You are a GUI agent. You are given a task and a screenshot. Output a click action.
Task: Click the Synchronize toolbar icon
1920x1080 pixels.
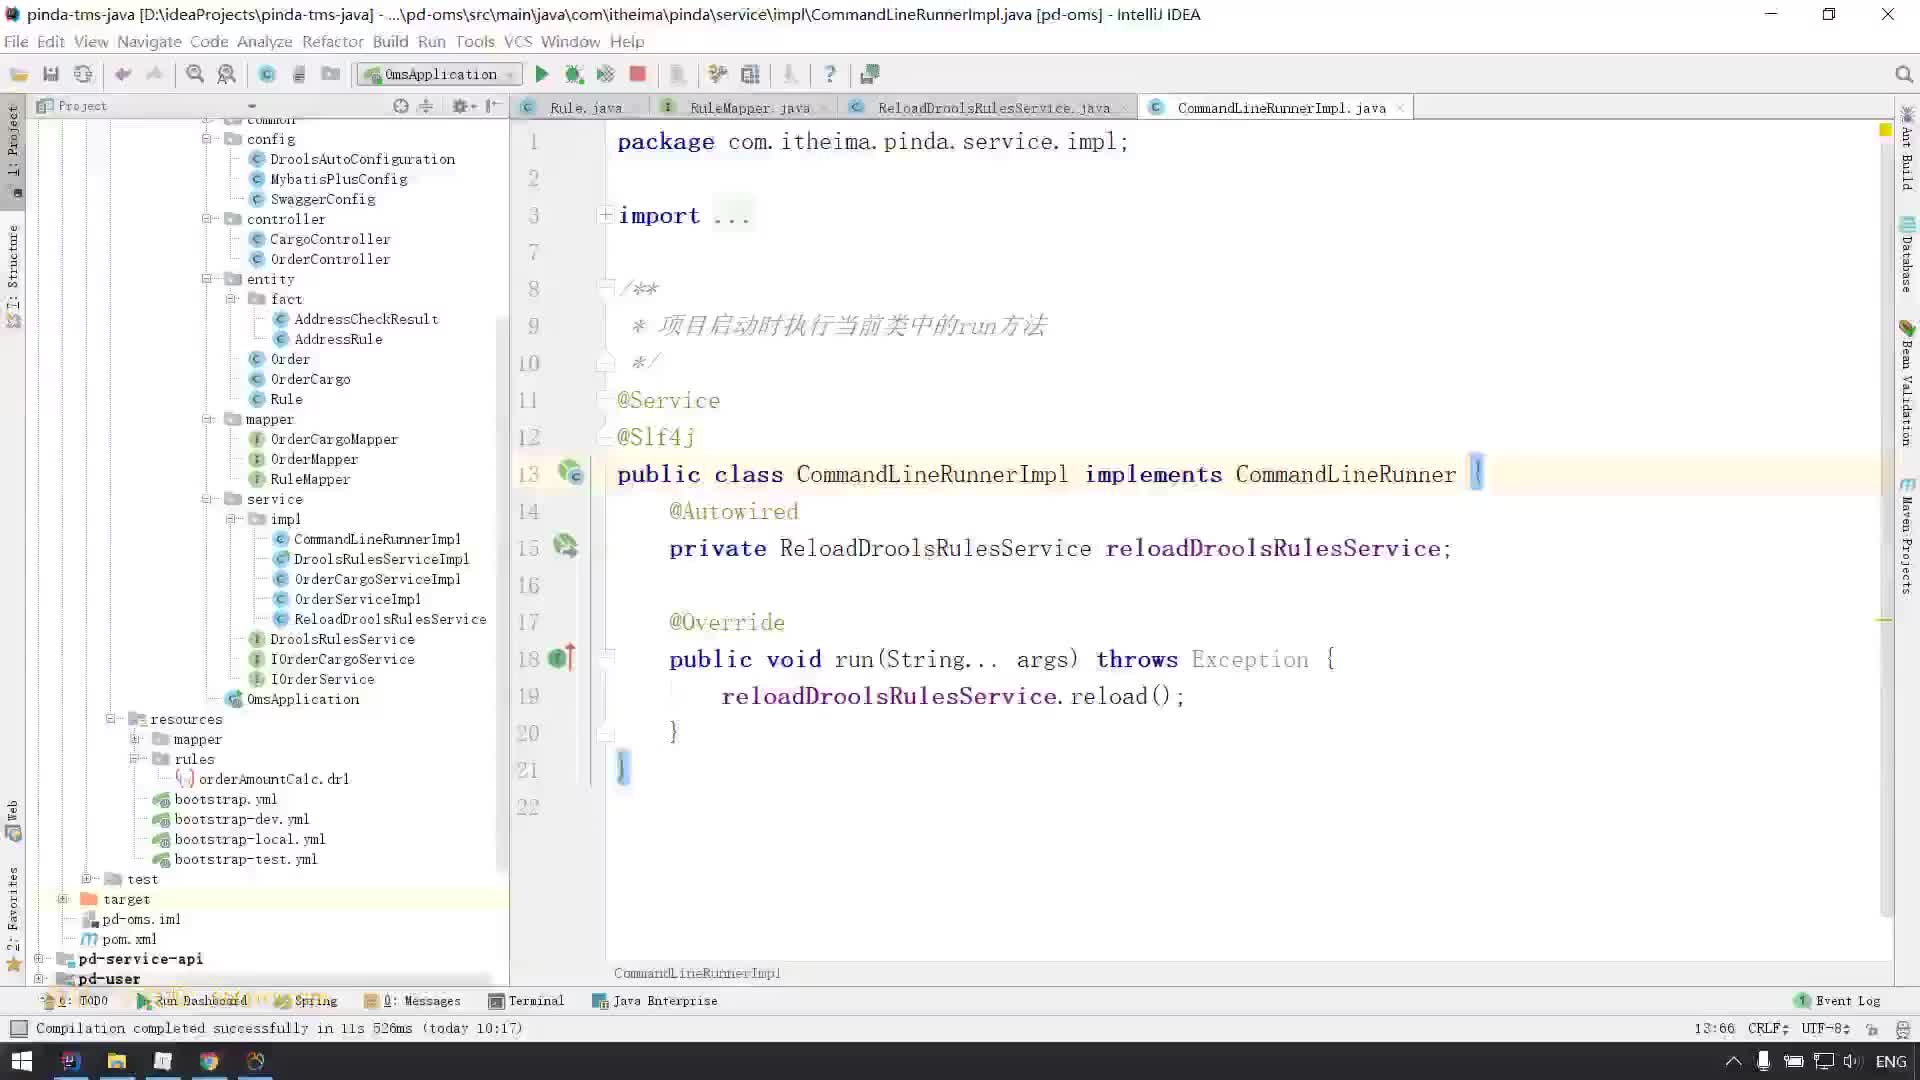click(x=83, y=74)
